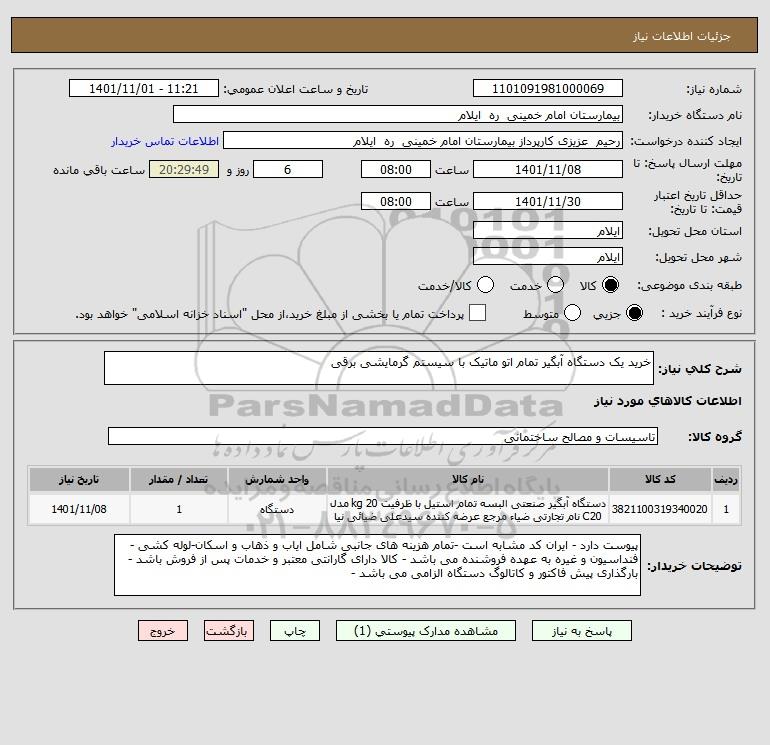Screen dimensions: 770x745
Task: Click the buyer notes text area
Action: (x=377, y=565)
